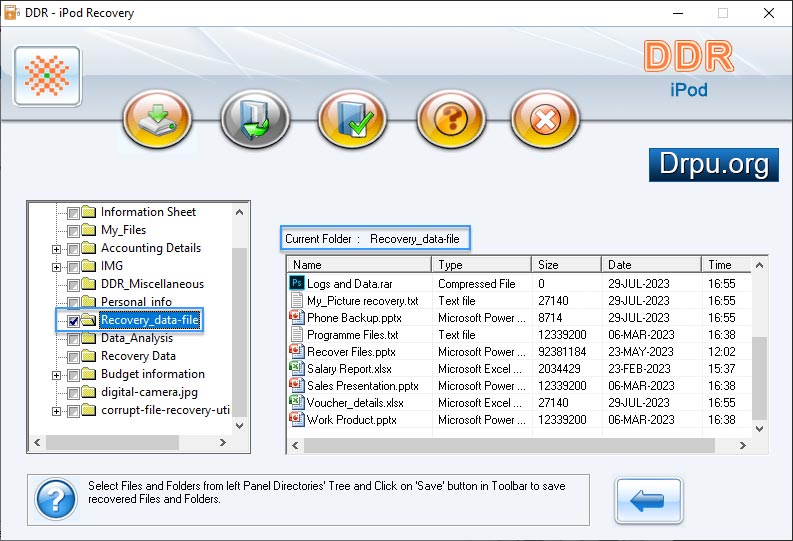Viewport: 793px width, 541px height.
Task: Sort file list by Time column
Action: 727,264
